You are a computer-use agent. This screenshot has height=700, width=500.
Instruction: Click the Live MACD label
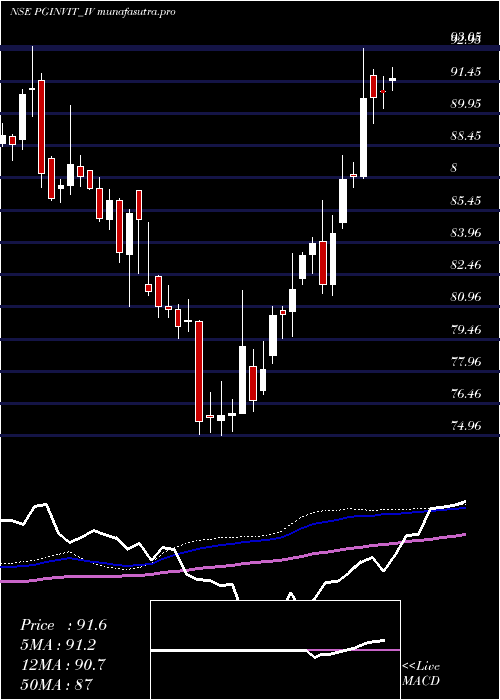[x=421, y=674]
